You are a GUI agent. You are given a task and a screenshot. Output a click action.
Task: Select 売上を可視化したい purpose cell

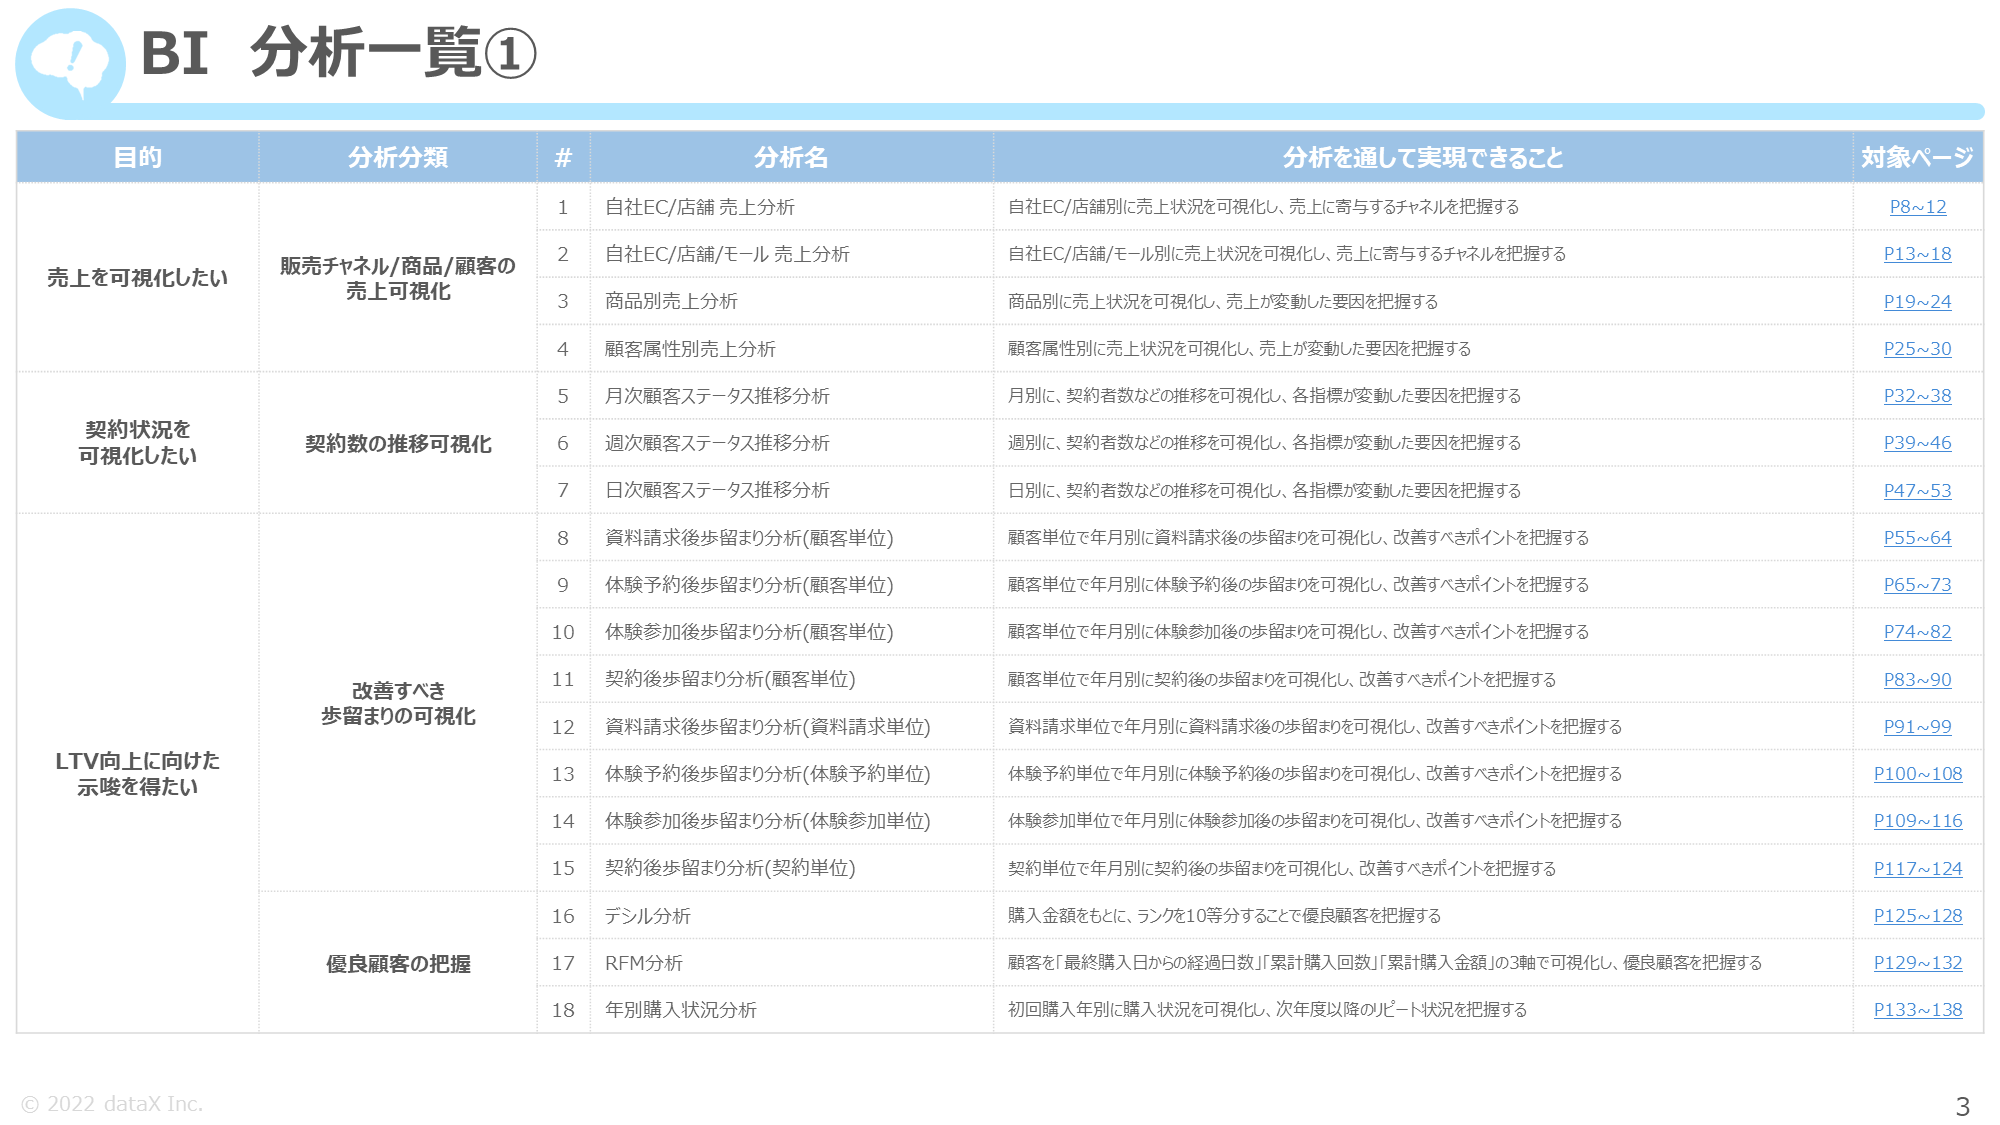(x=138, y=278)
